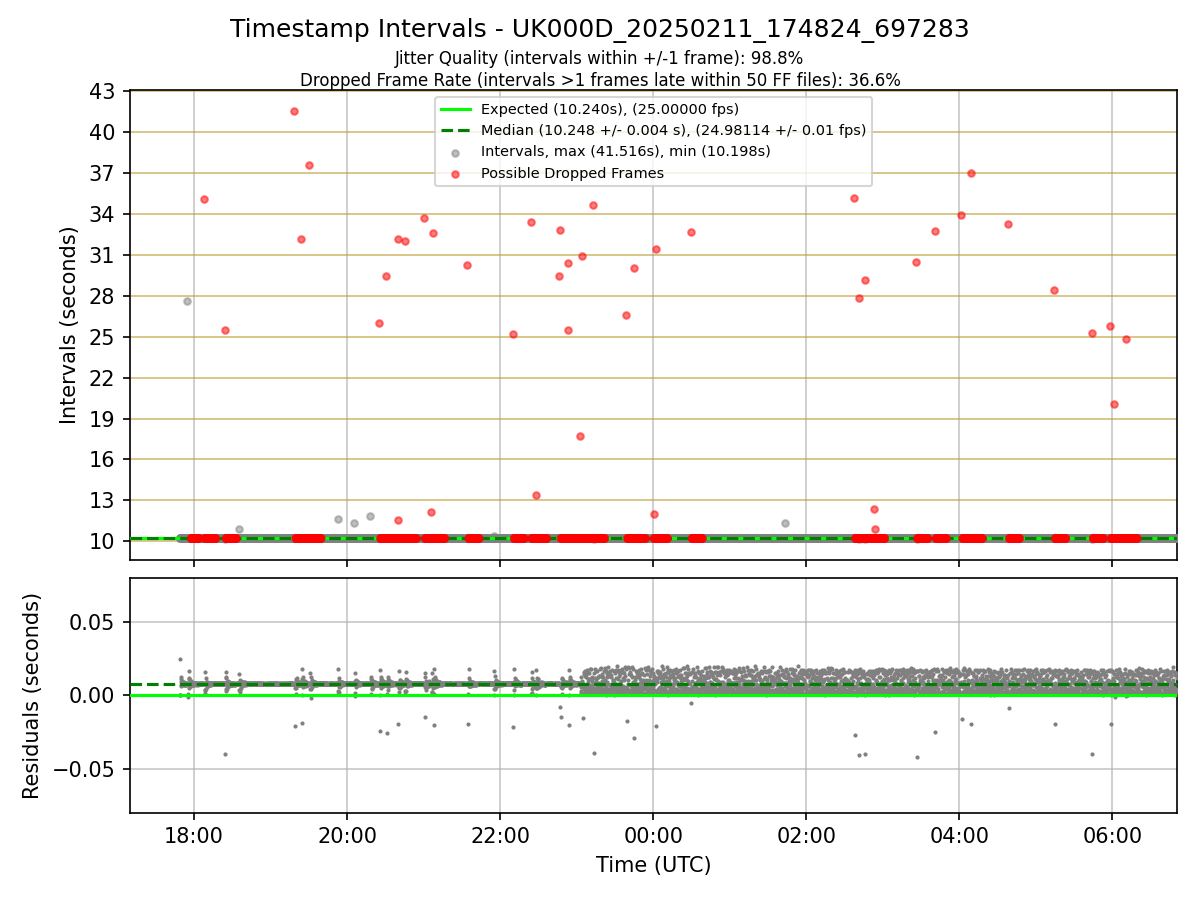Click the highest red dropped-frame point near 41.5 seconds

[x=294, y=111]
